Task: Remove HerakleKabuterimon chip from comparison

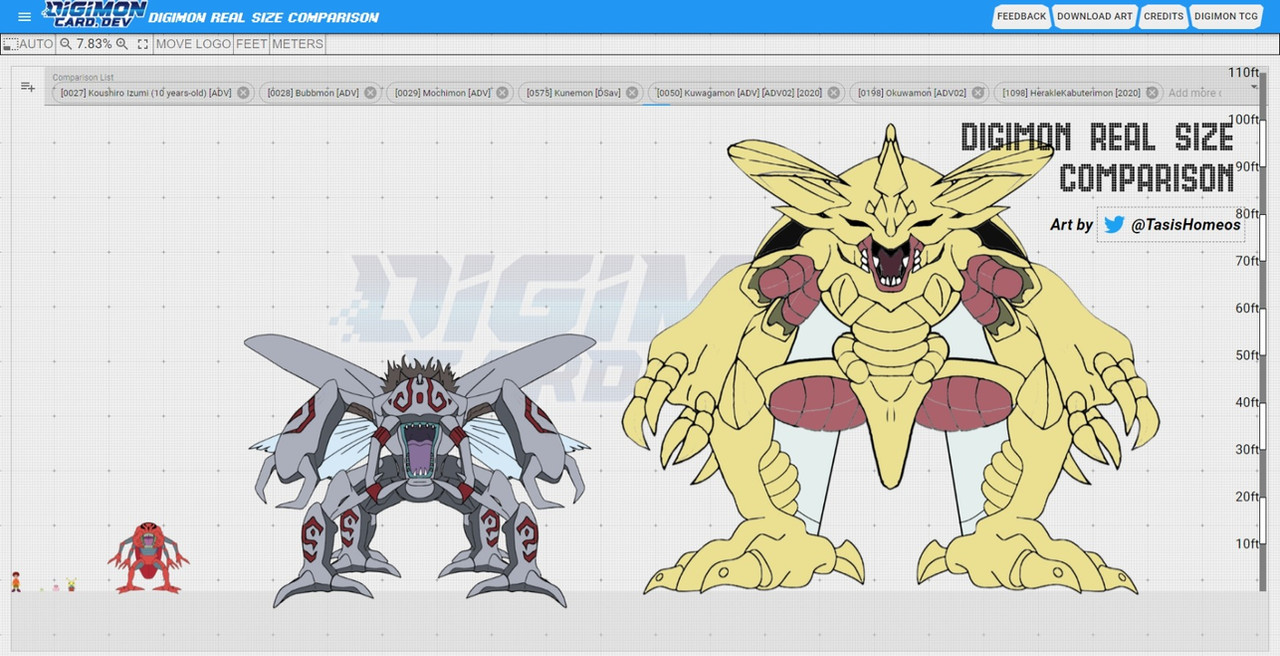Action: tap(1152, 93)
